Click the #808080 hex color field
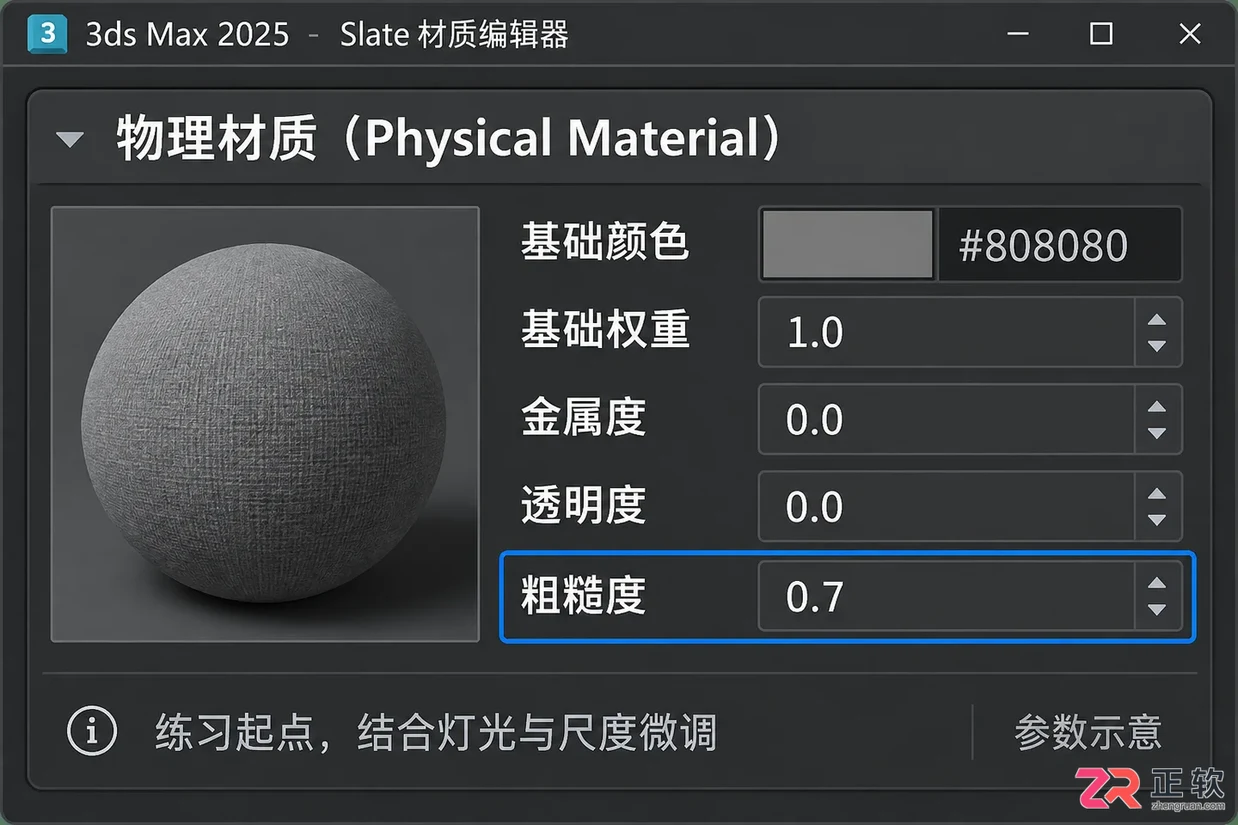This screenshot has height=825, width=1238. (1058, 244)
